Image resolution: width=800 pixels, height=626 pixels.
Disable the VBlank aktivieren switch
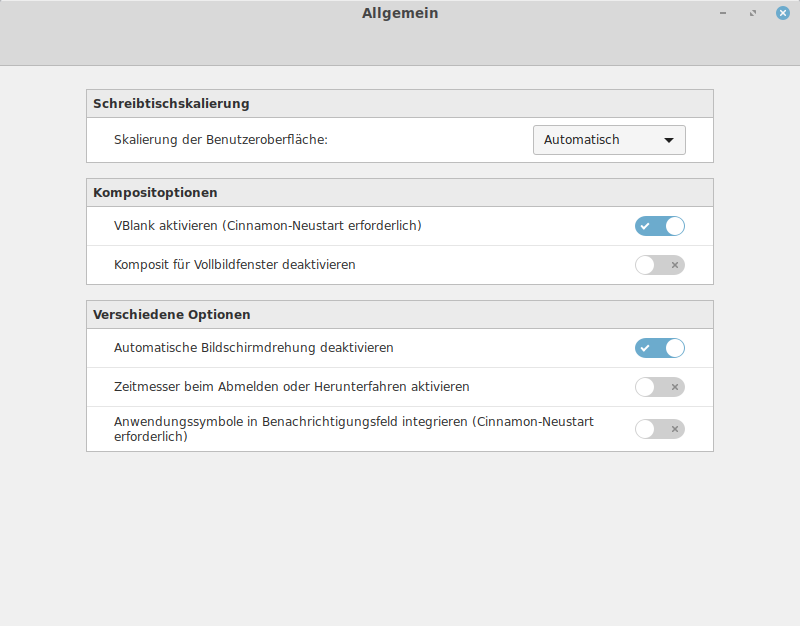(x=660, y=226)
